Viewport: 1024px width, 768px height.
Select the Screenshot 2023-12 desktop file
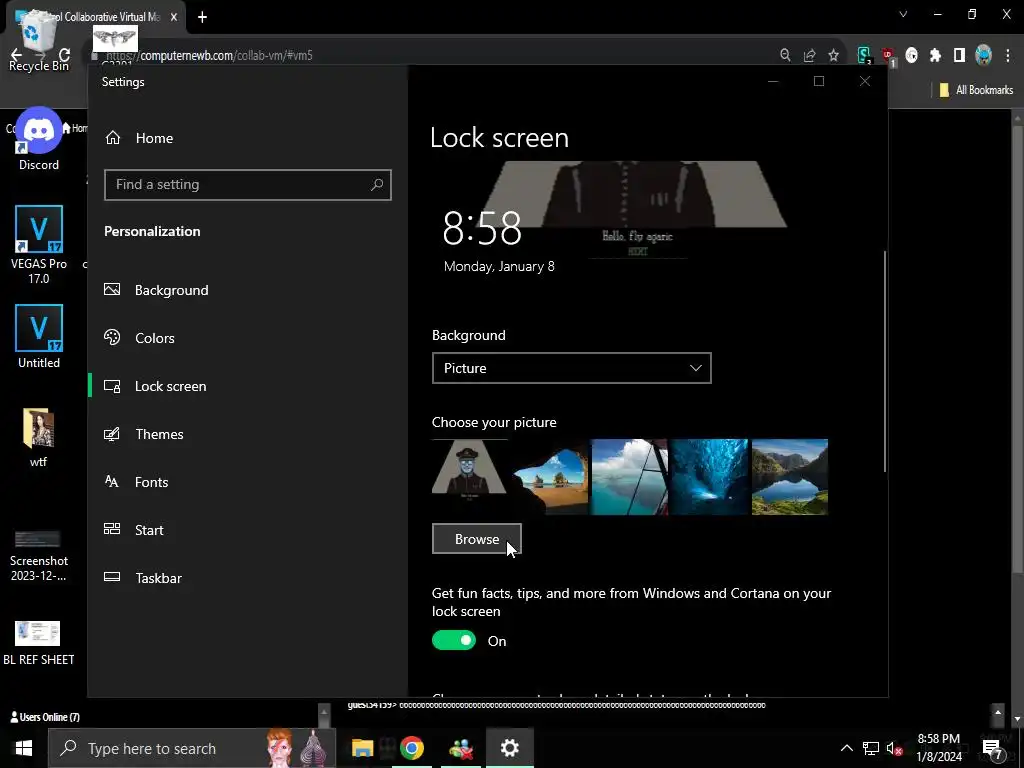pyautogui.click(x=39, y=556)
